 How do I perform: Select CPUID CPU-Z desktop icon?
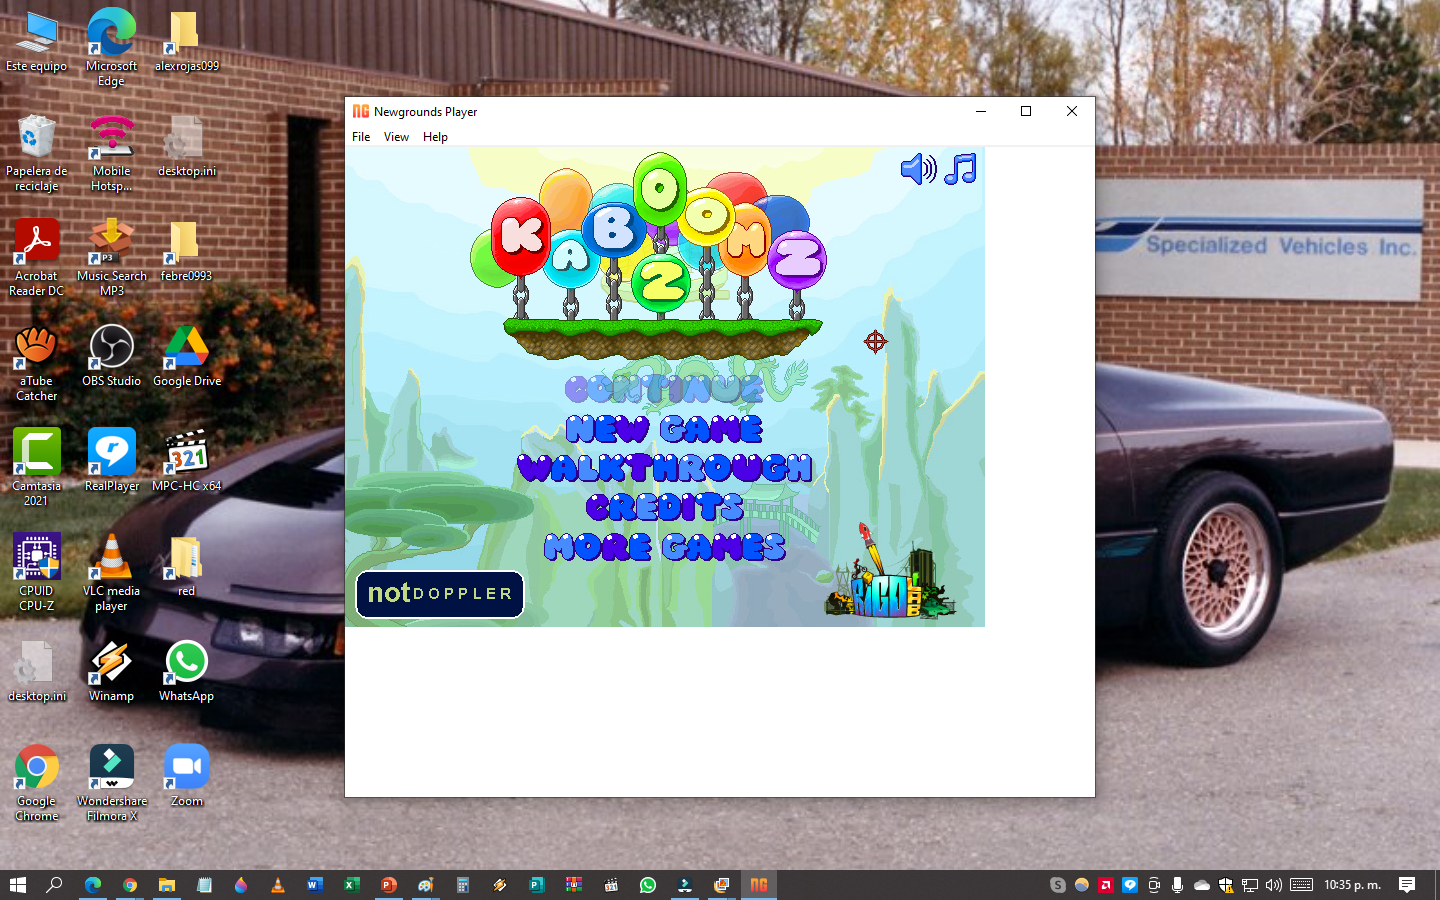37,572
